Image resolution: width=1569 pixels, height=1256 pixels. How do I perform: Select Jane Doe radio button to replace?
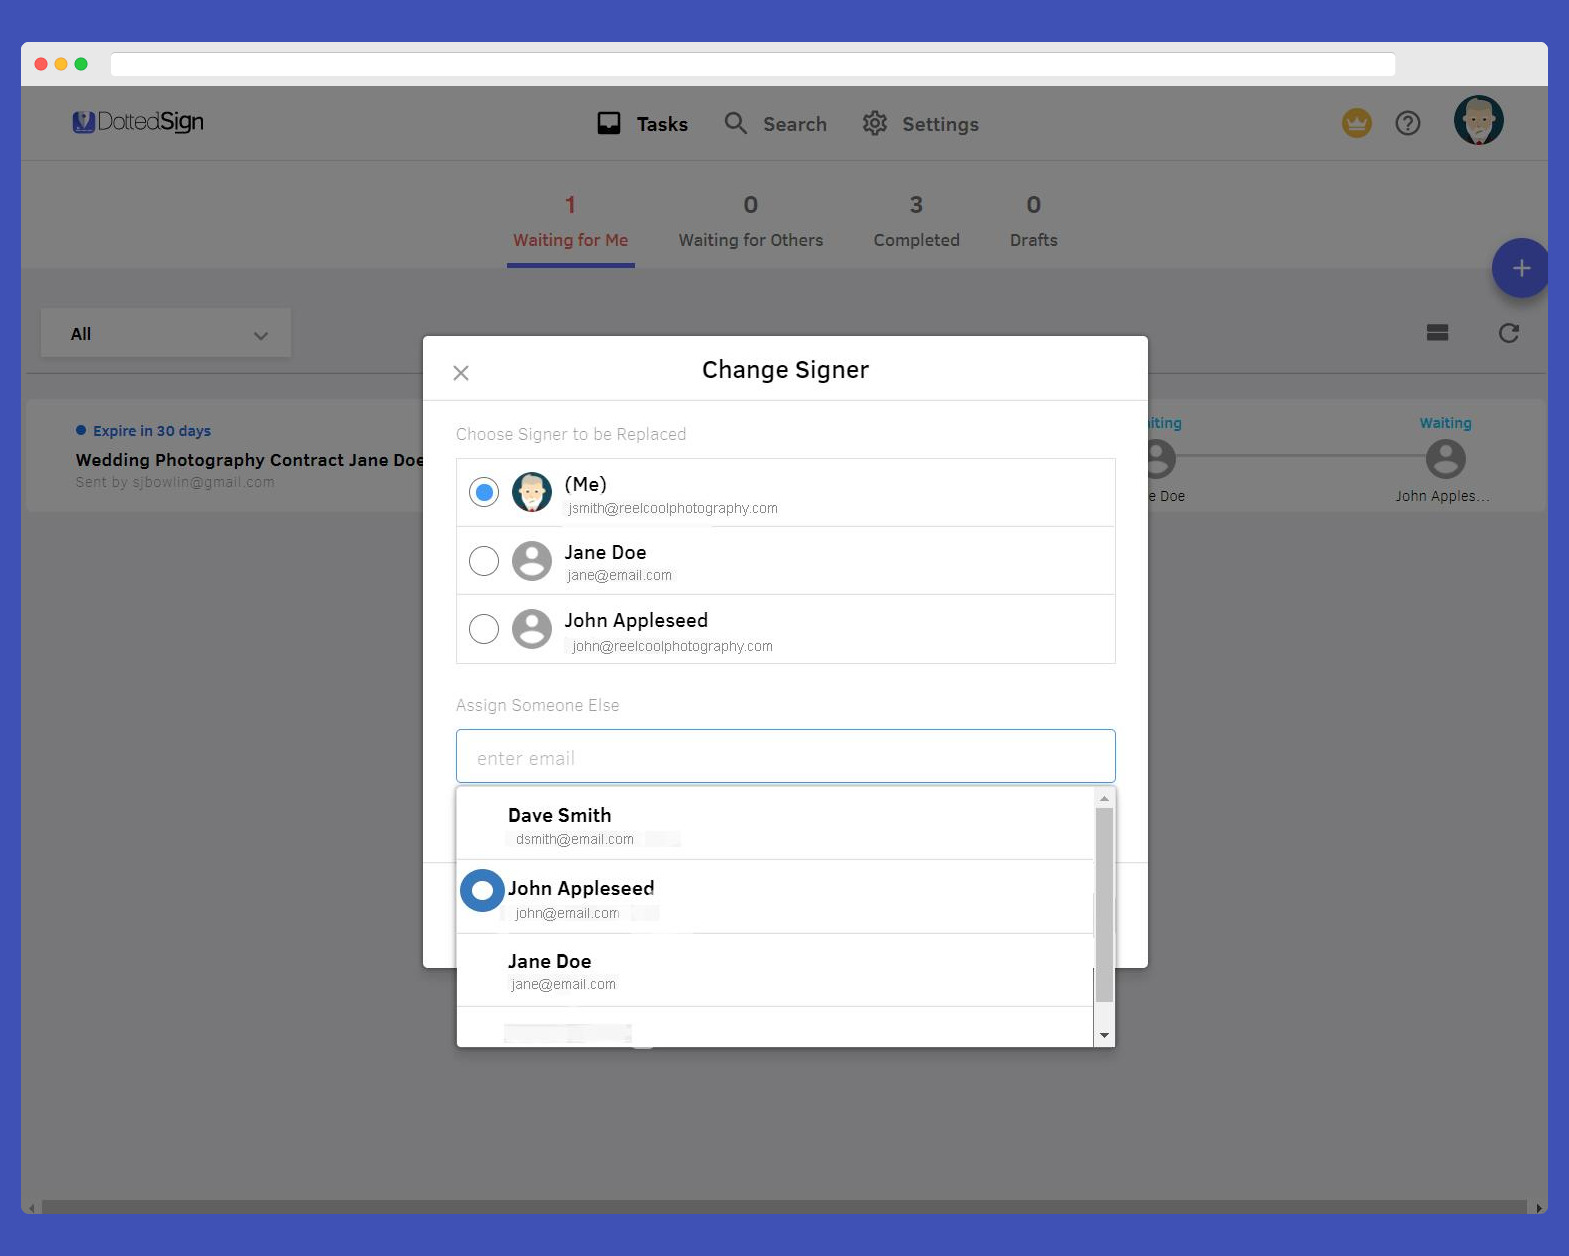[484, 561]
